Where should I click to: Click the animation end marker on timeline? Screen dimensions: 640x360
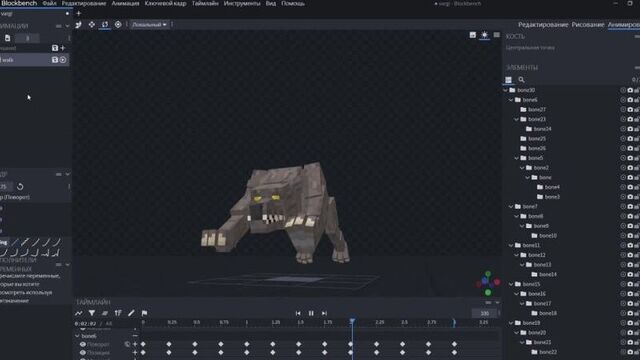point(454,322)
